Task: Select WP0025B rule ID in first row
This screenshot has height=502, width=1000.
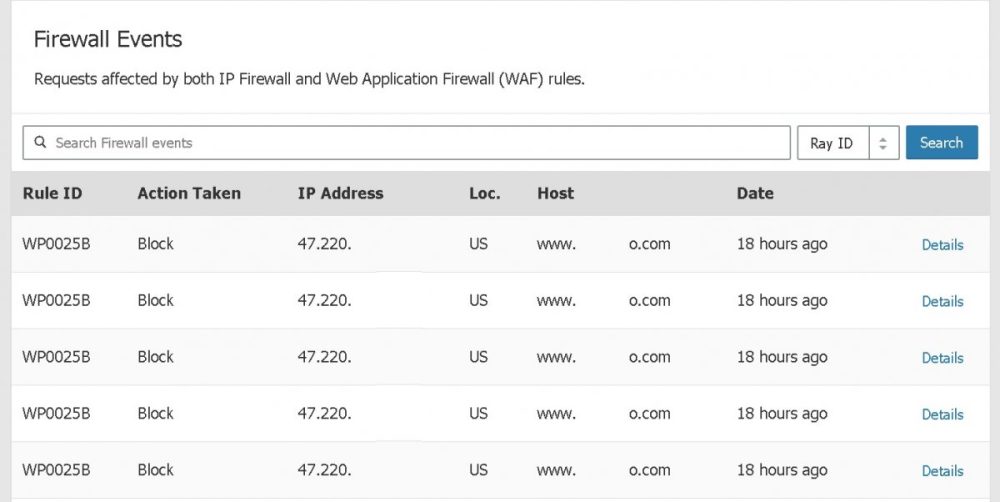Action: [56, 244]
